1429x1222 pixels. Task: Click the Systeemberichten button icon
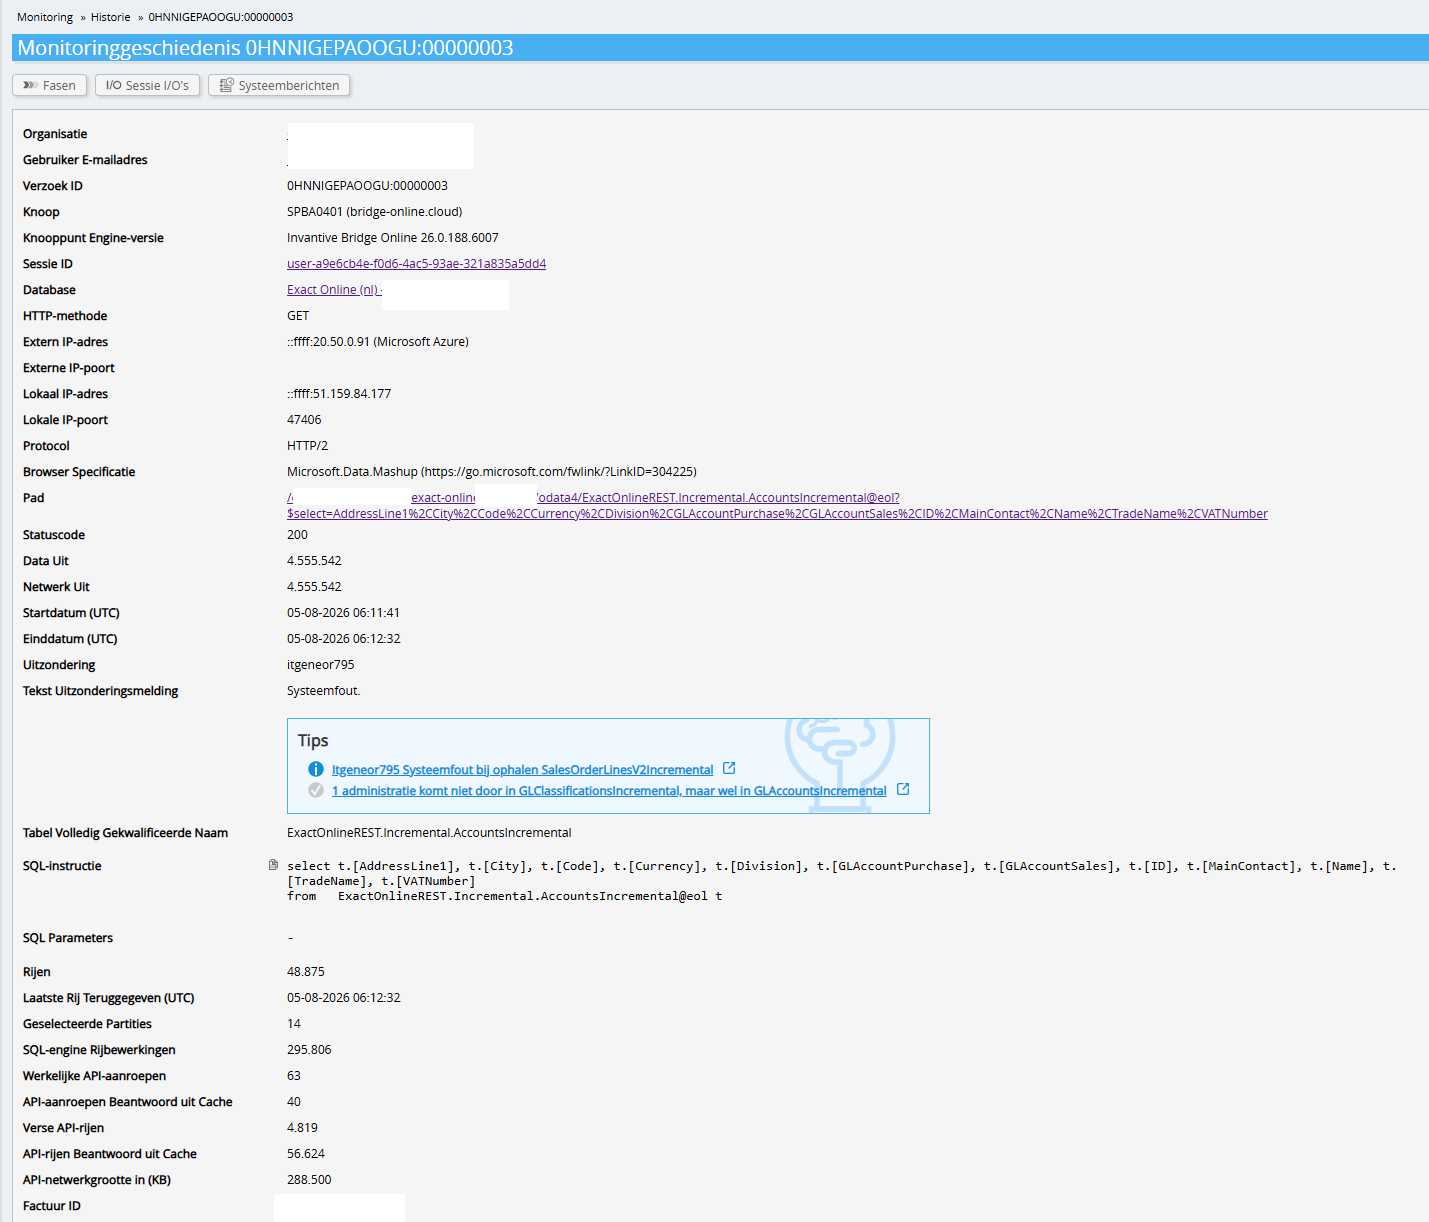tap(227, 86)
